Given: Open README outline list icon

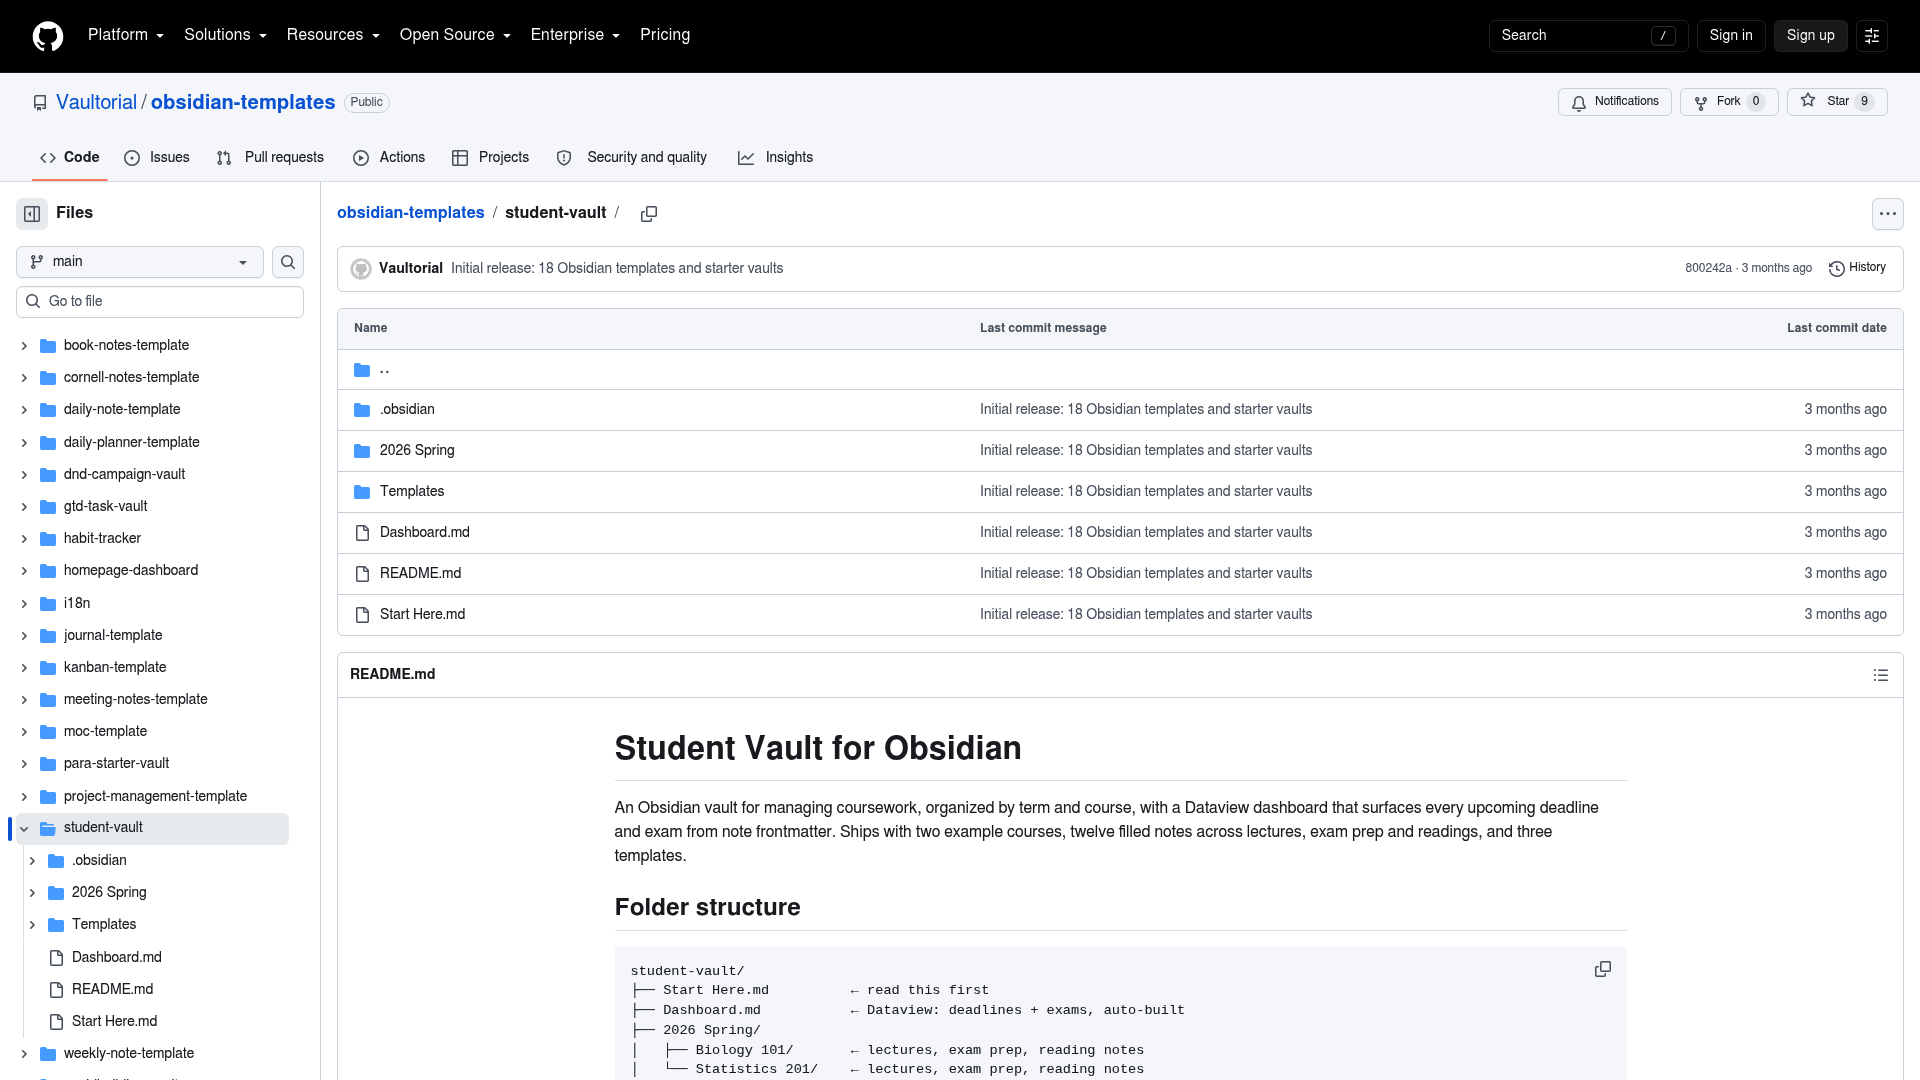Looking at the screenshot, I should click(1880, 676).
